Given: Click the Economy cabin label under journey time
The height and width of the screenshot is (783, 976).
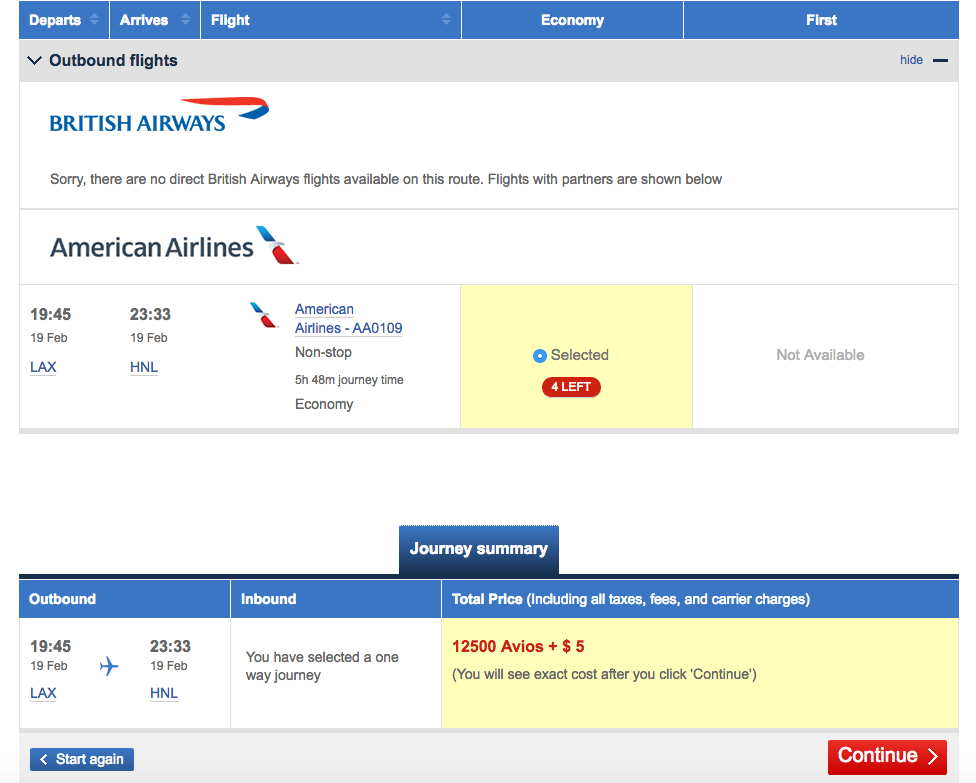Looking at the screenshot, I should (x=324, y=405).
